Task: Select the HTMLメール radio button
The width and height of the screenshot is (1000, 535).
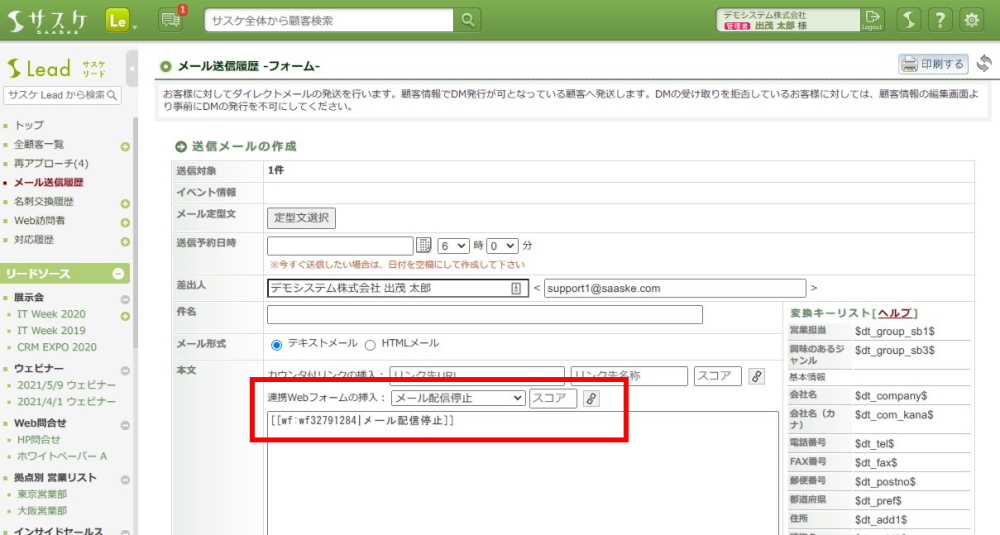Action: 370,344
